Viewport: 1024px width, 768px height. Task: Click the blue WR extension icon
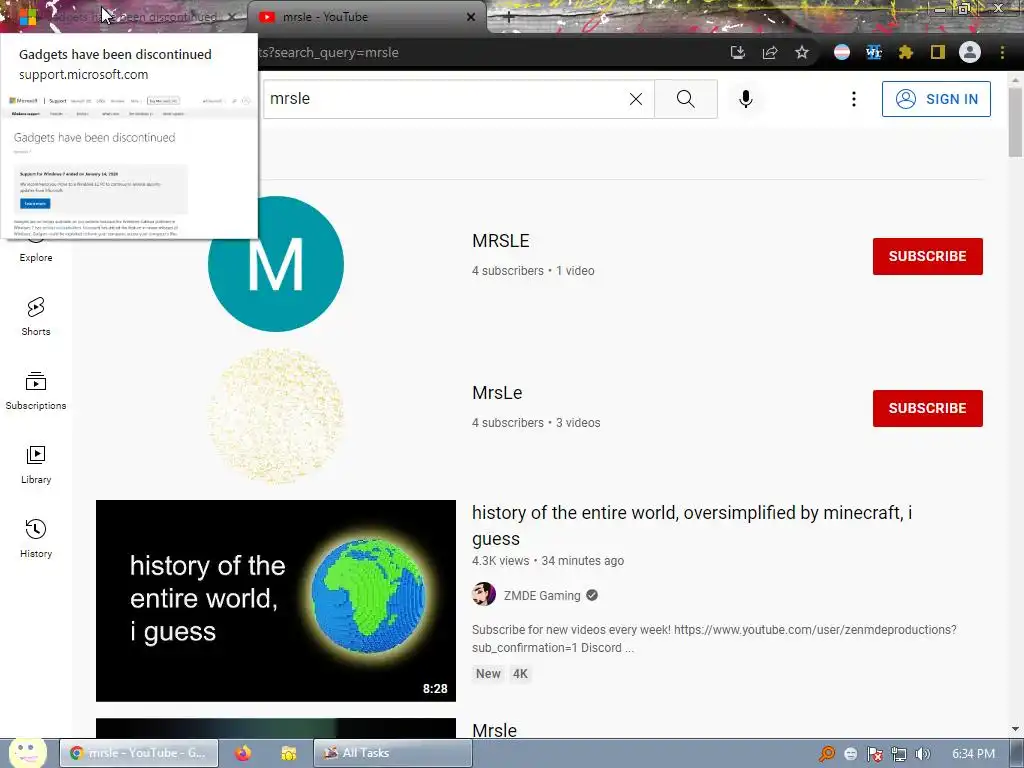point(874,52)
